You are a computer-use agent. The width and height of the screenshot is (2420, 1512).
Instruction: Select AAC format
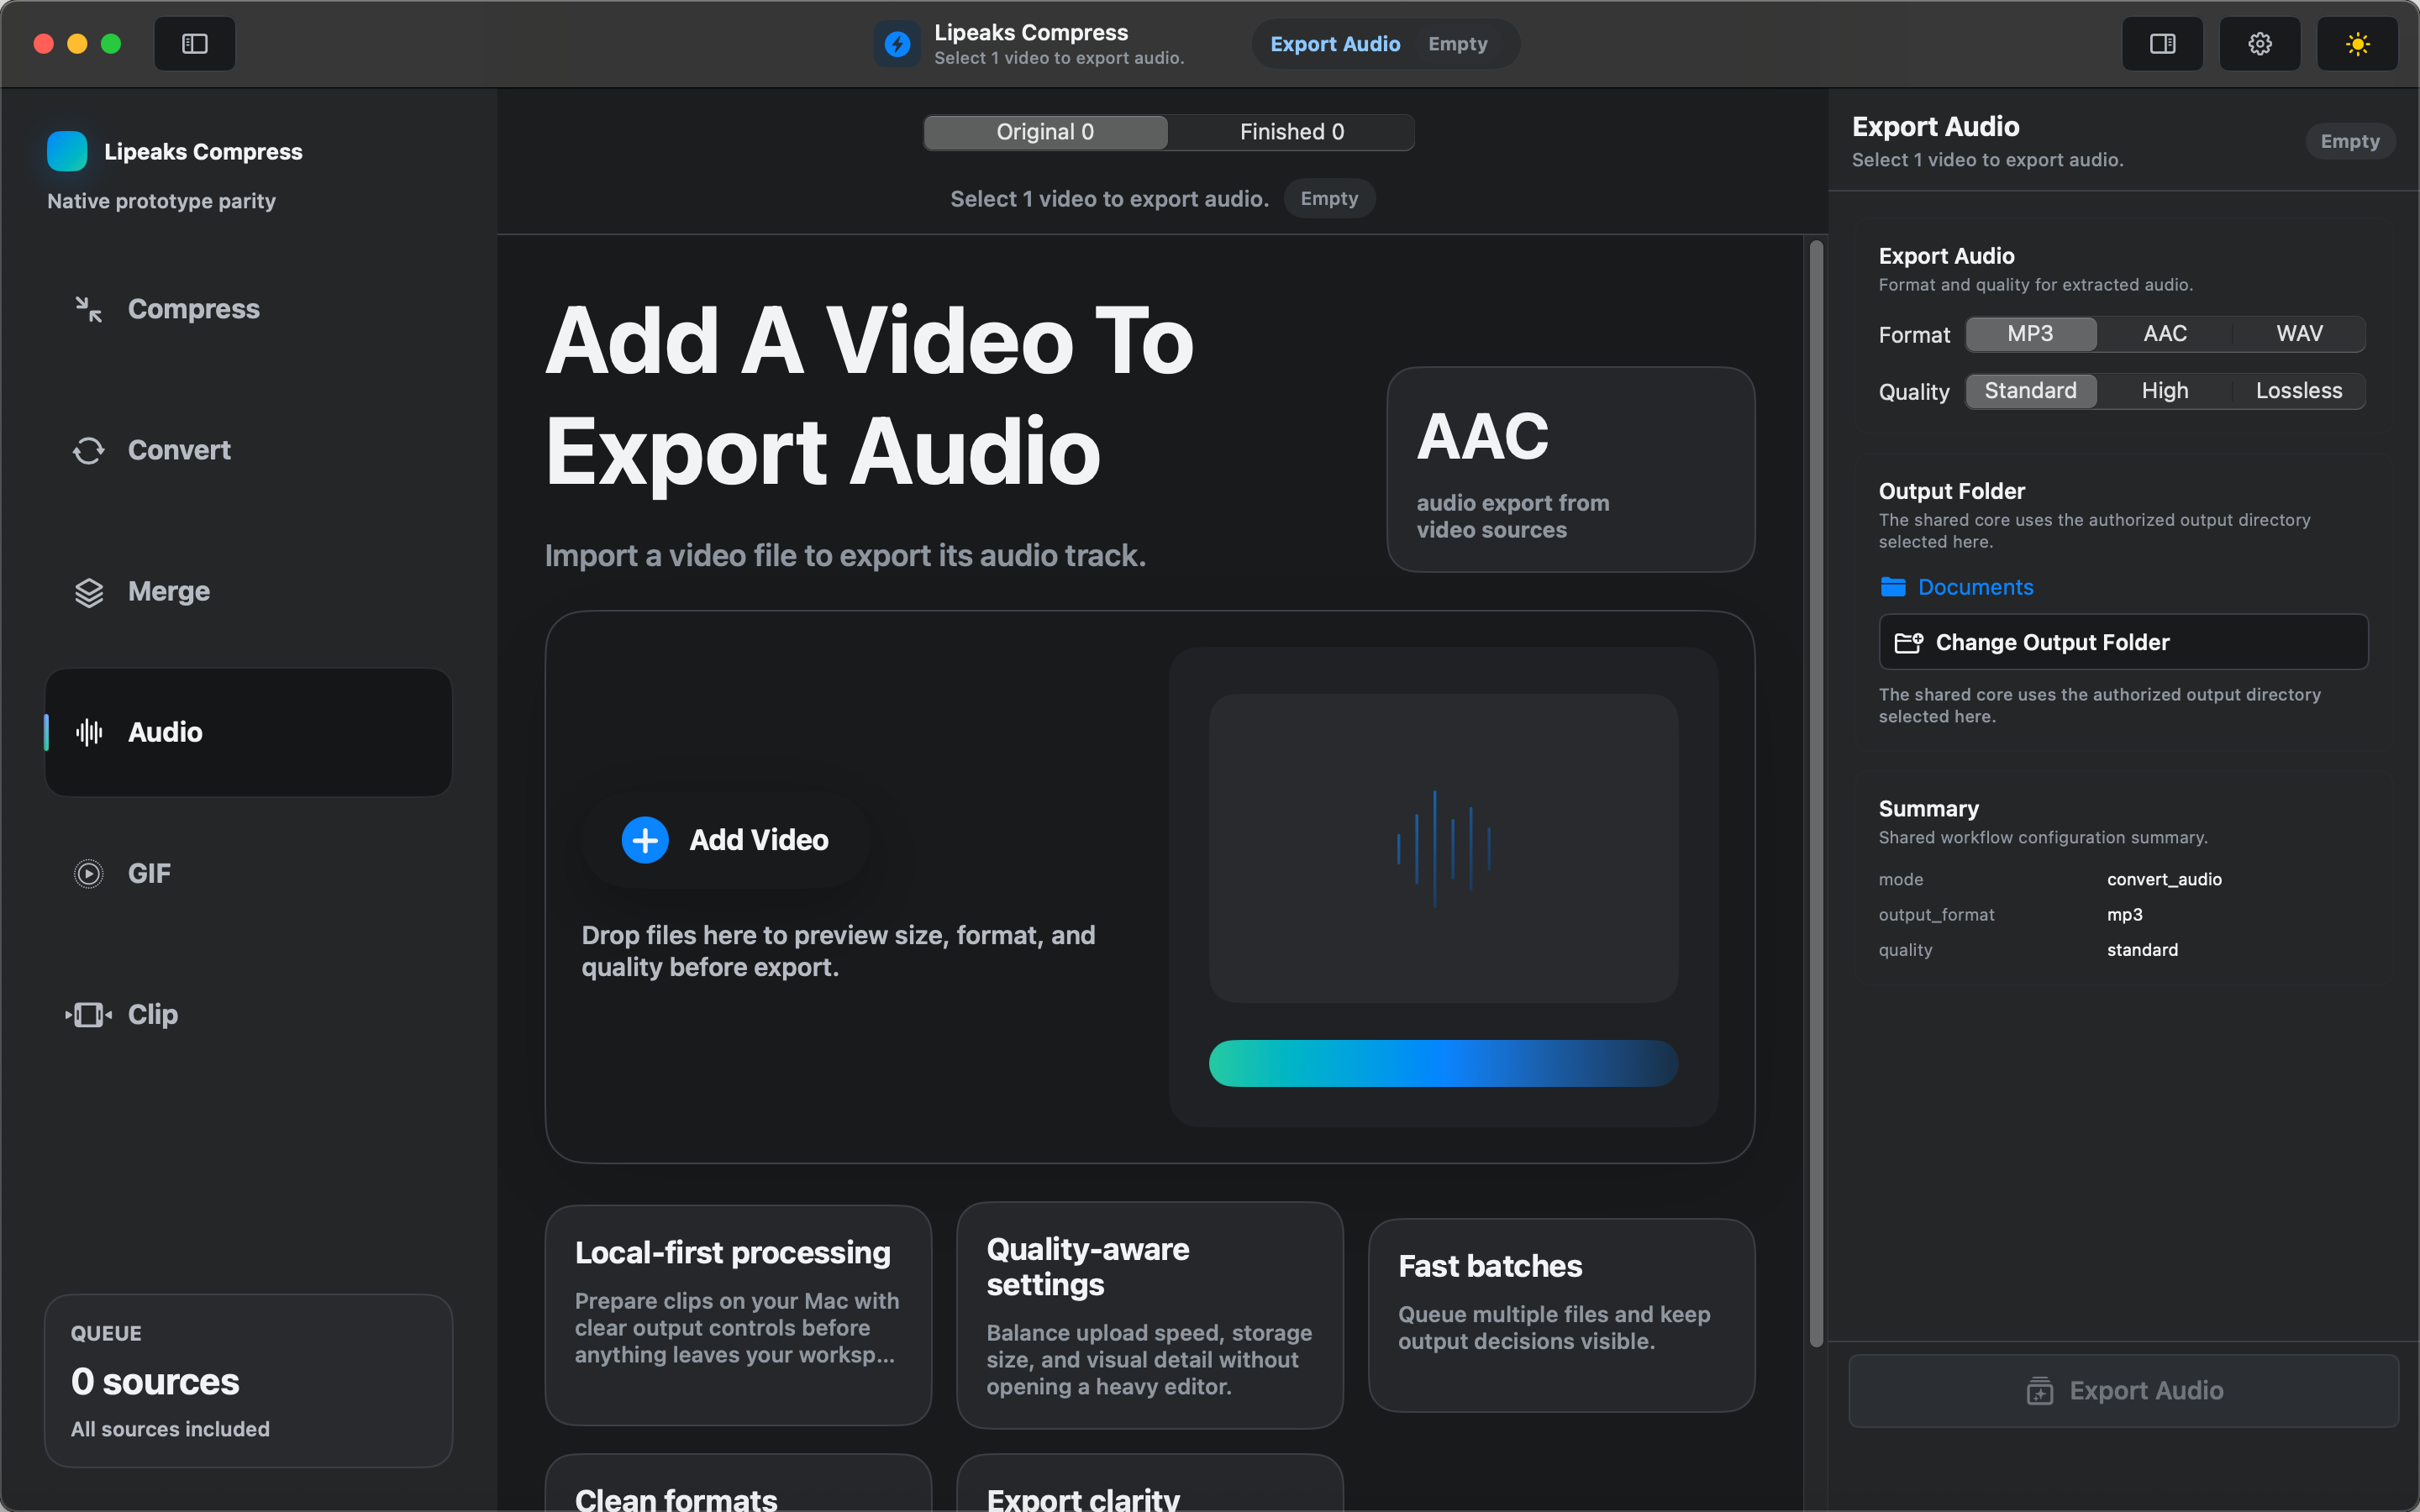point(2165,334)
